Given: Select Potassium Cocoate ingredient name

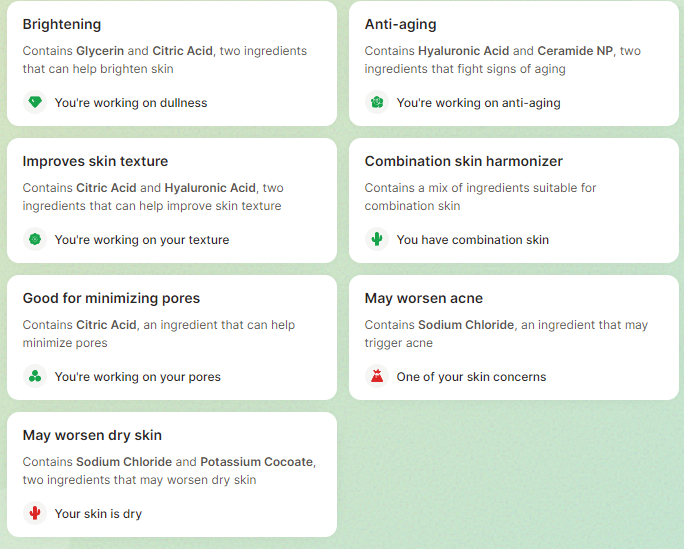Looking at the screenshot, I should (256, 462).
